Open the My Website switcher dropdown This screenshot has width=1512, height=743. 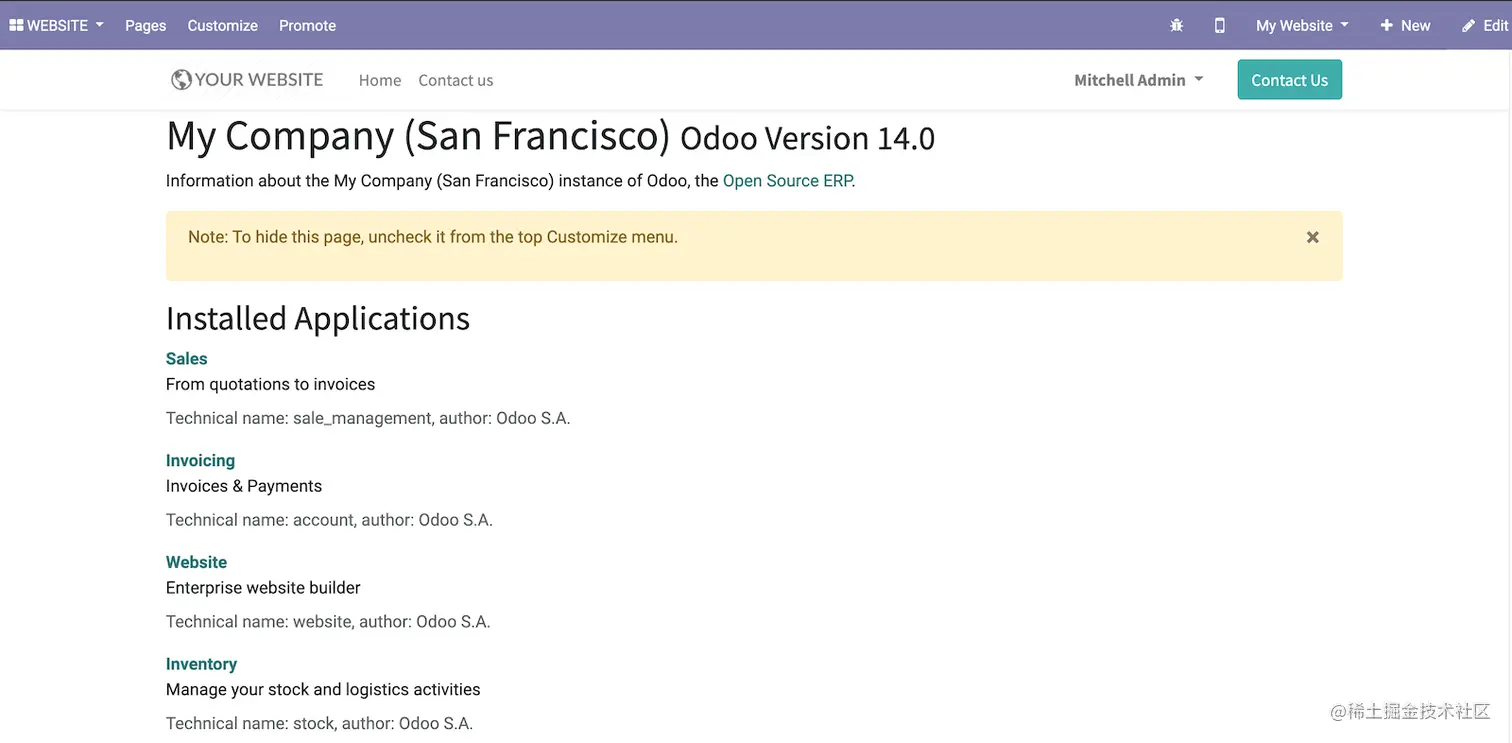pos(1302,25)
